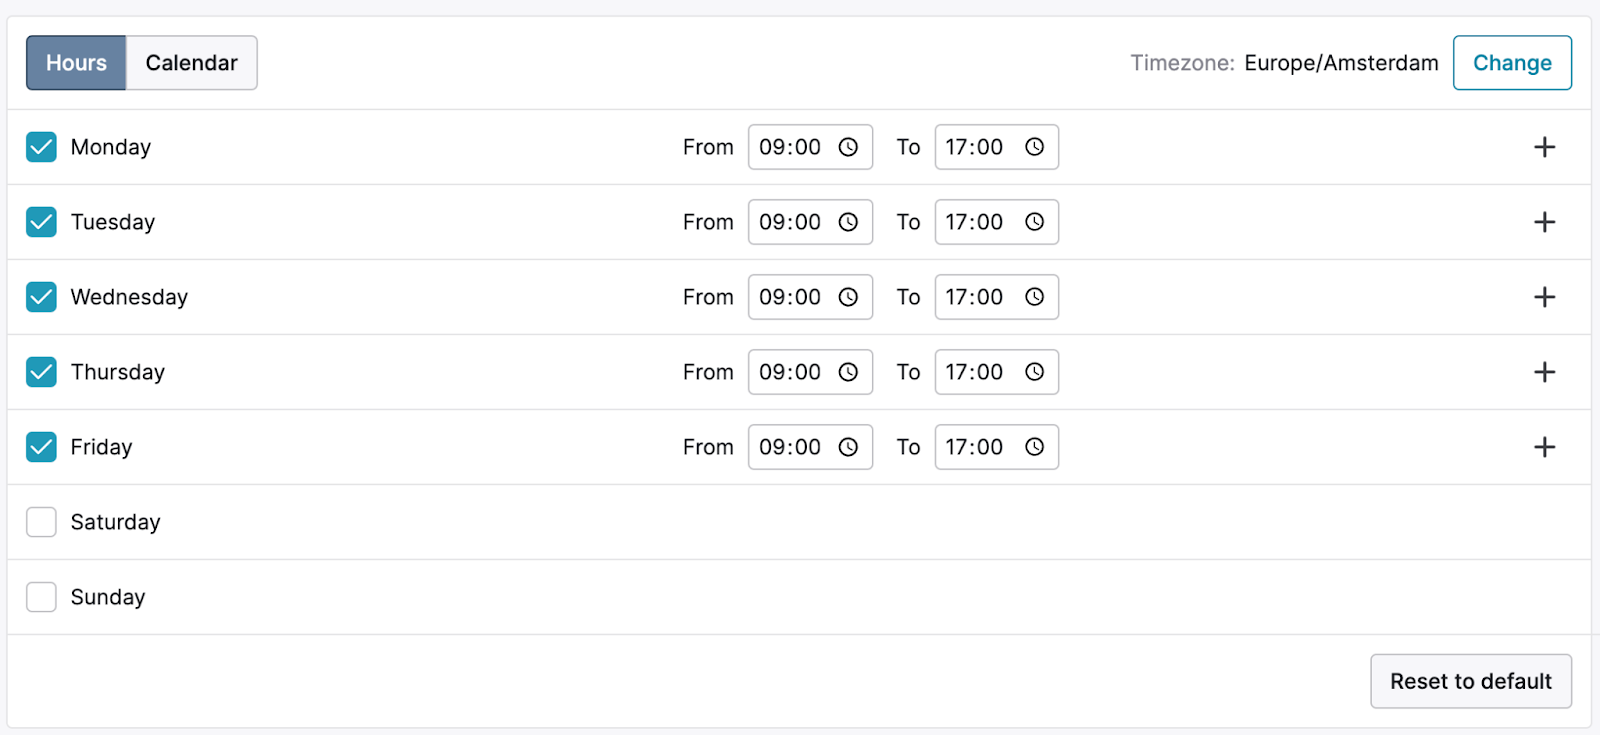Select the Hours tab

pos(76,63)
